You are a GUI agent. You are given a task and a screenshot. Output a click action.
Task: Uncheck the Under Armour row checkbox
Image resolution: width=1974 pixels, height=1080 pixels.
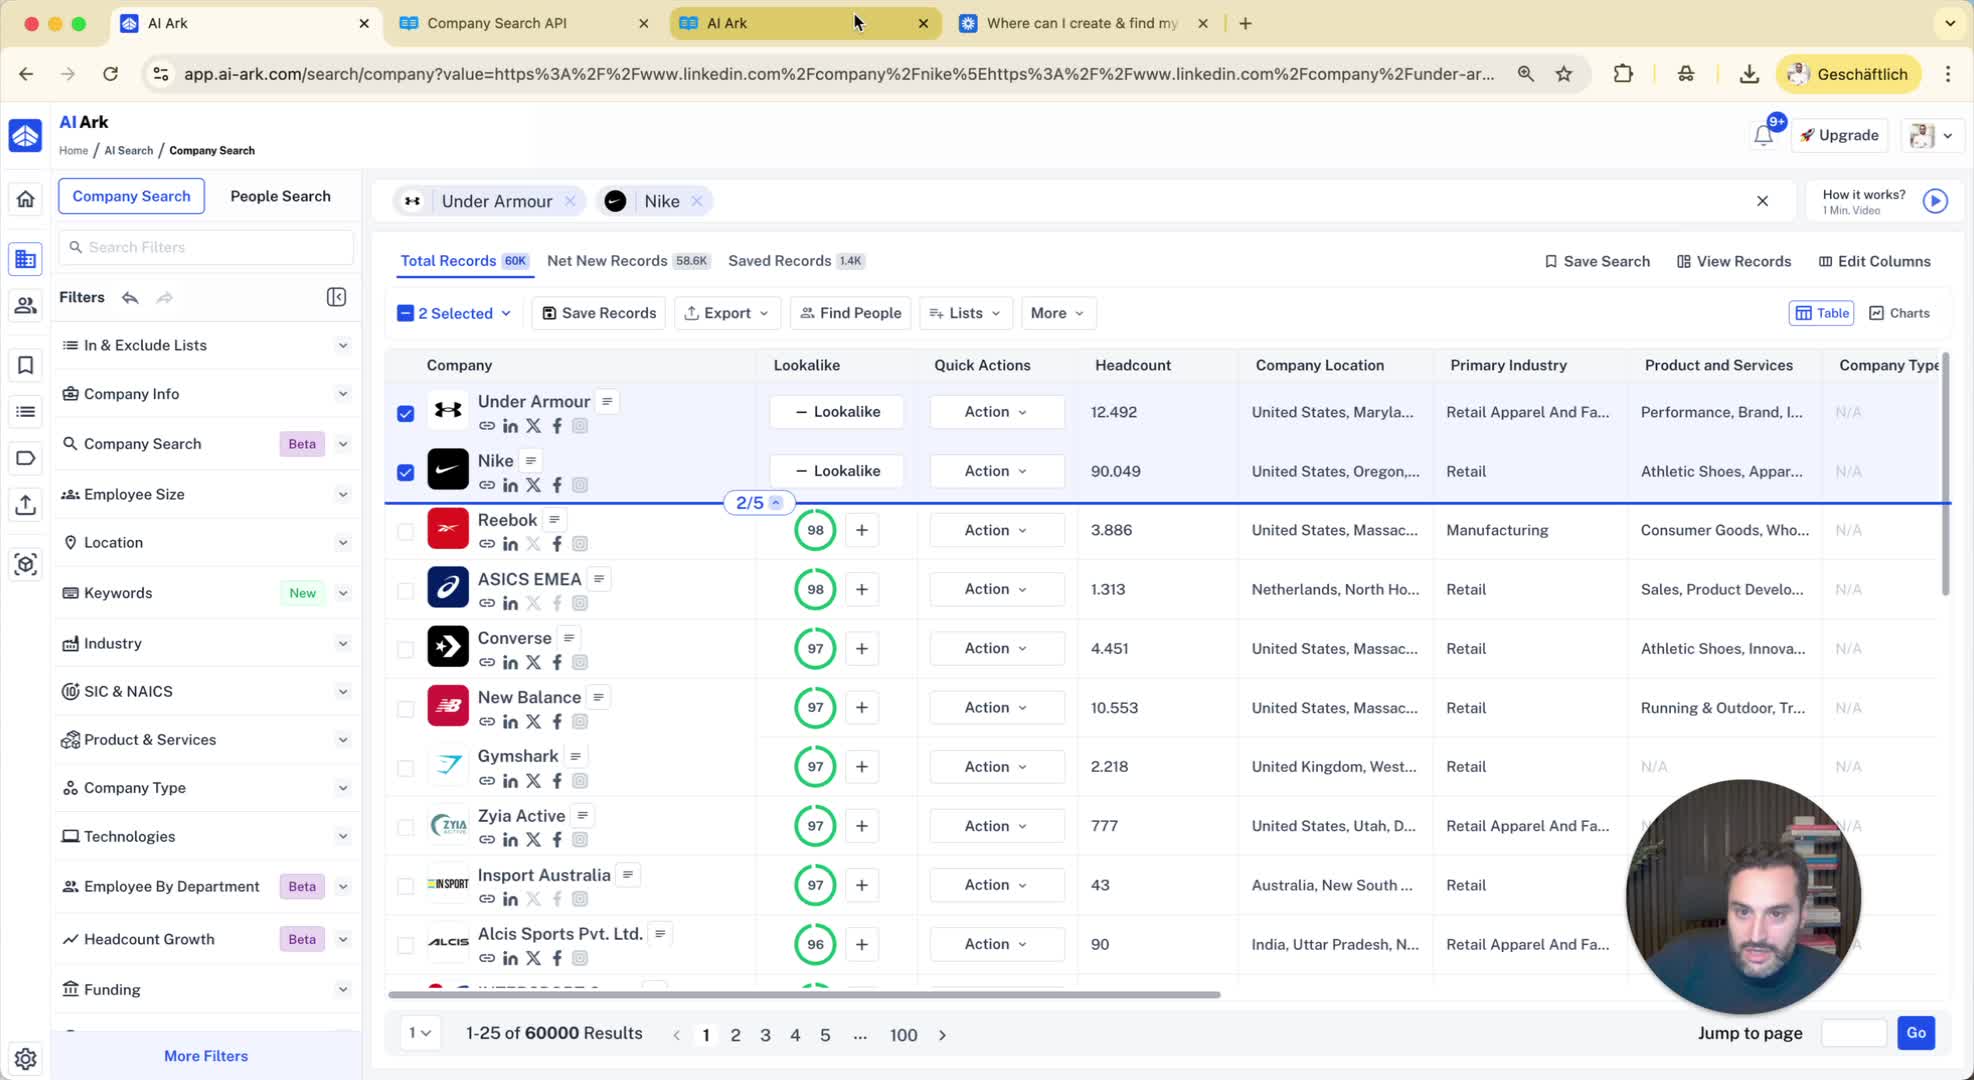click(405, 413)
